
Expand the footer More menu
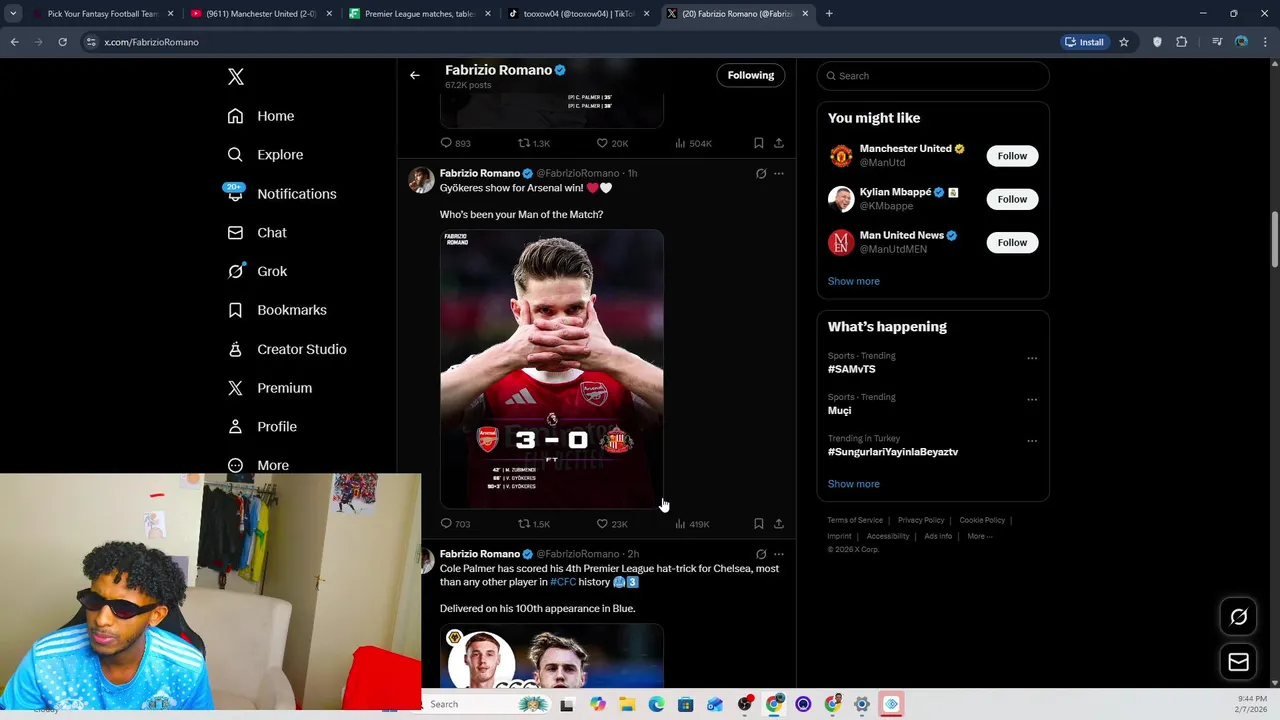(980, 536)
